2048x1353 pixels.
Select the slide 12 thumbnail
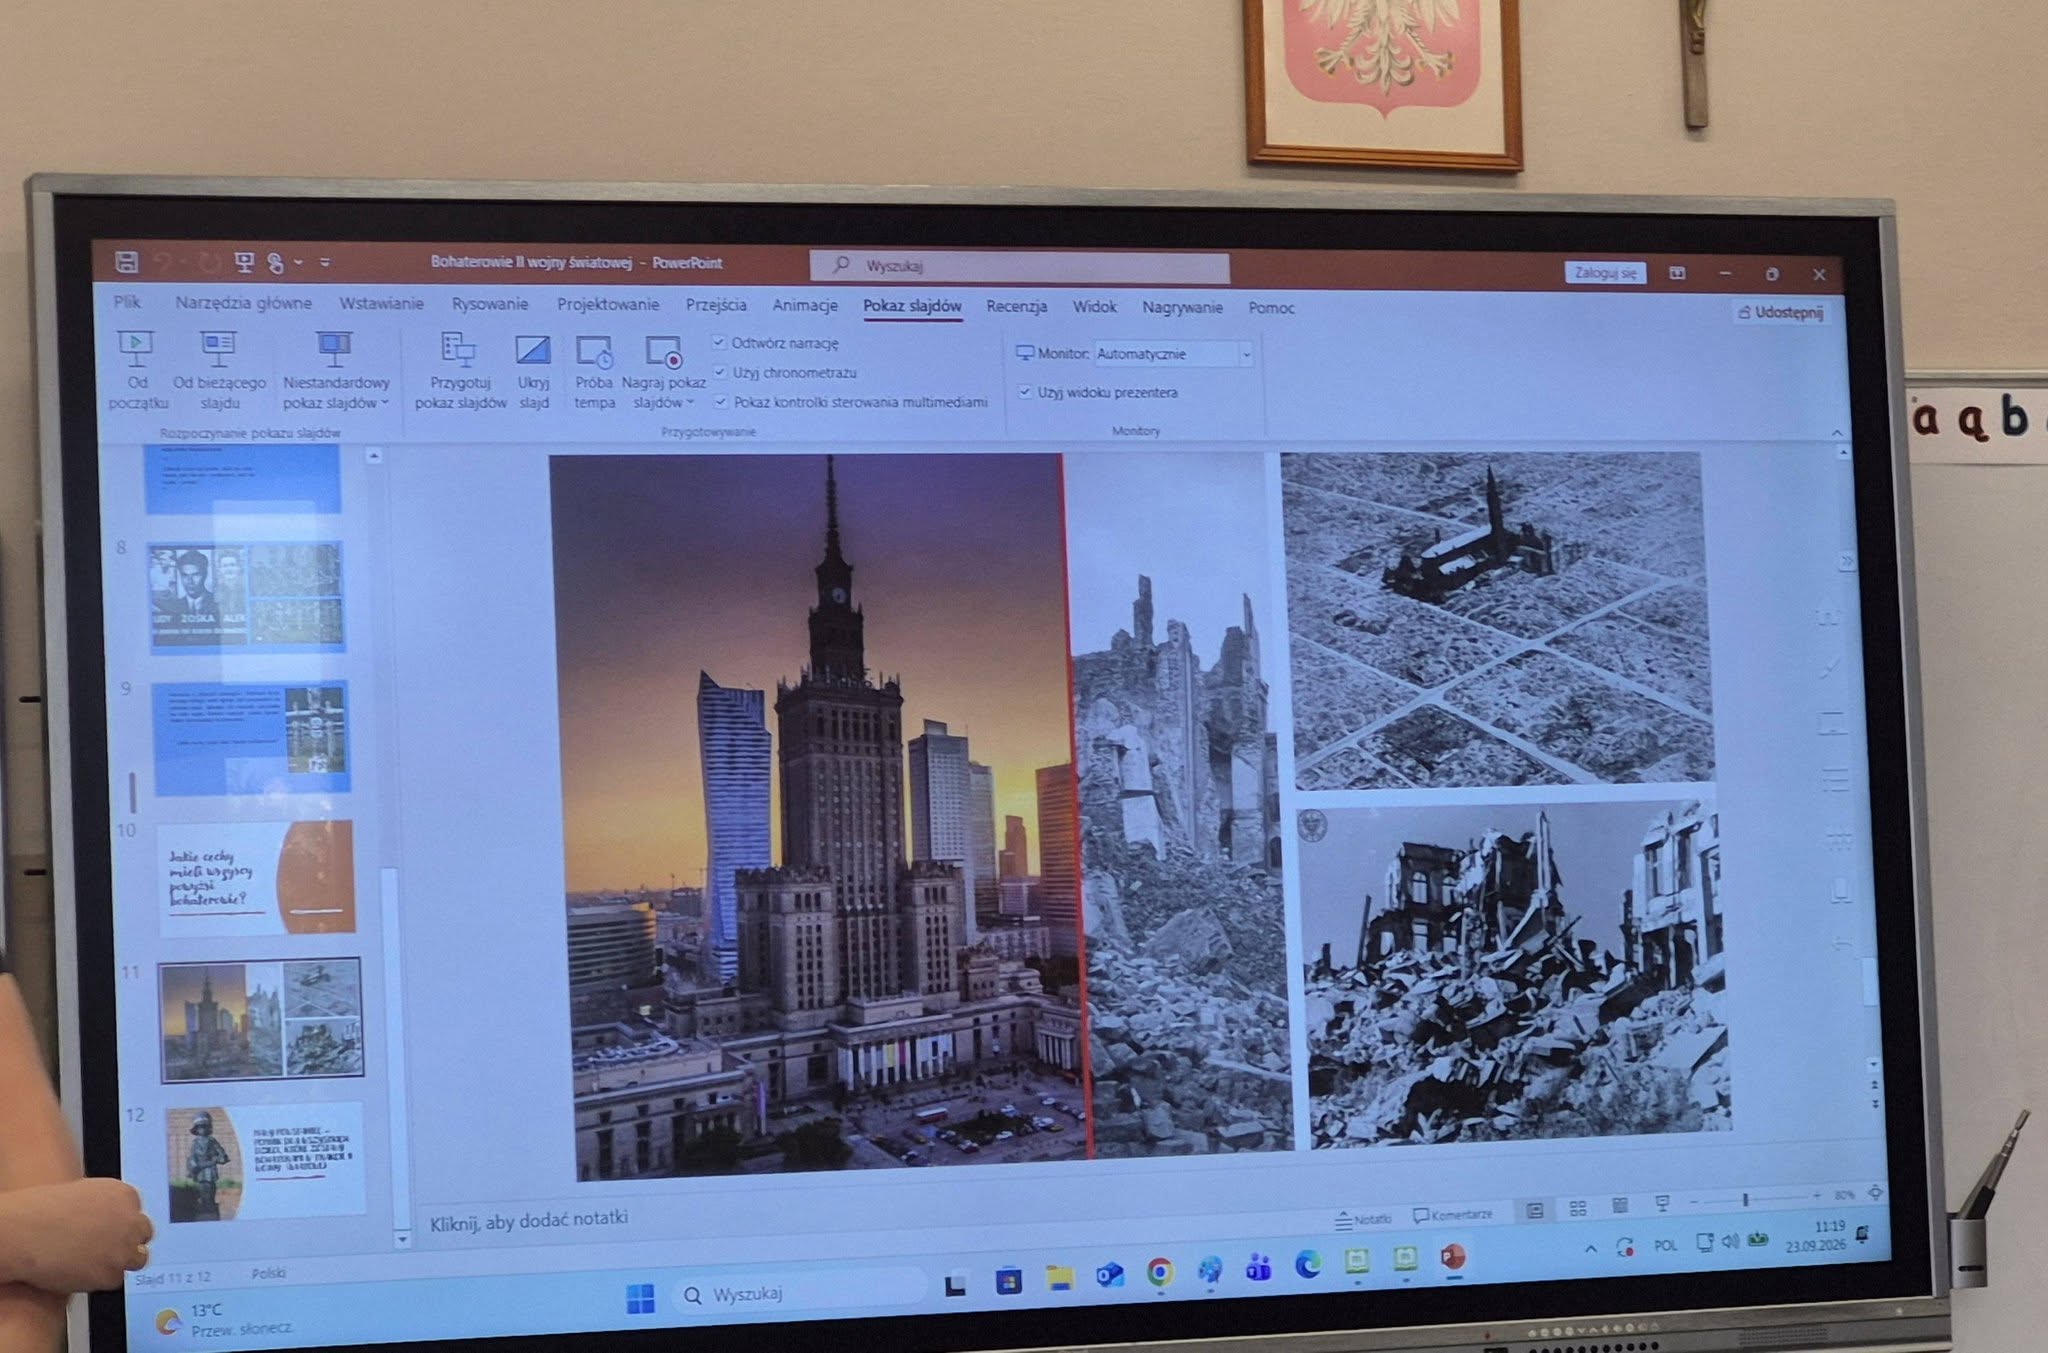click(x=264, y=1162)
